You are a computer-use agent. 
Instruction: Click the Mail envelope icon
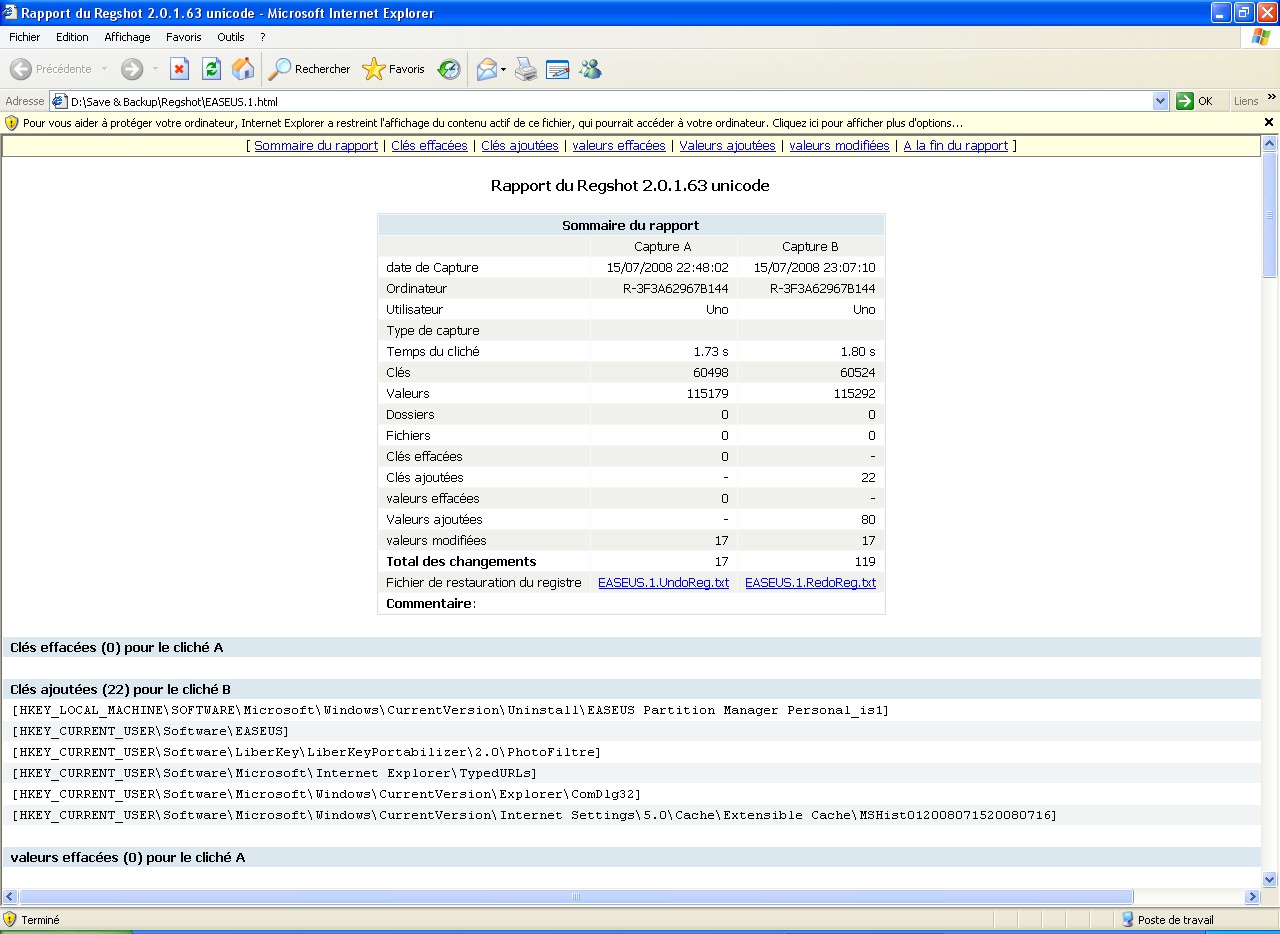487,69
